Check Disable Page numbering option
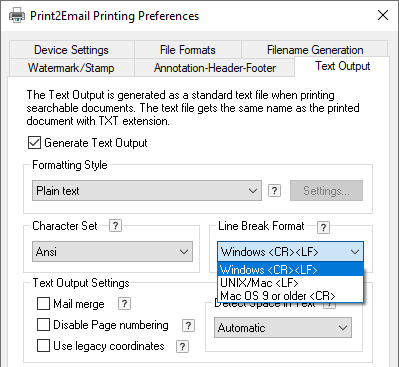This screenshot has width=399, height=367. (43, 325)
